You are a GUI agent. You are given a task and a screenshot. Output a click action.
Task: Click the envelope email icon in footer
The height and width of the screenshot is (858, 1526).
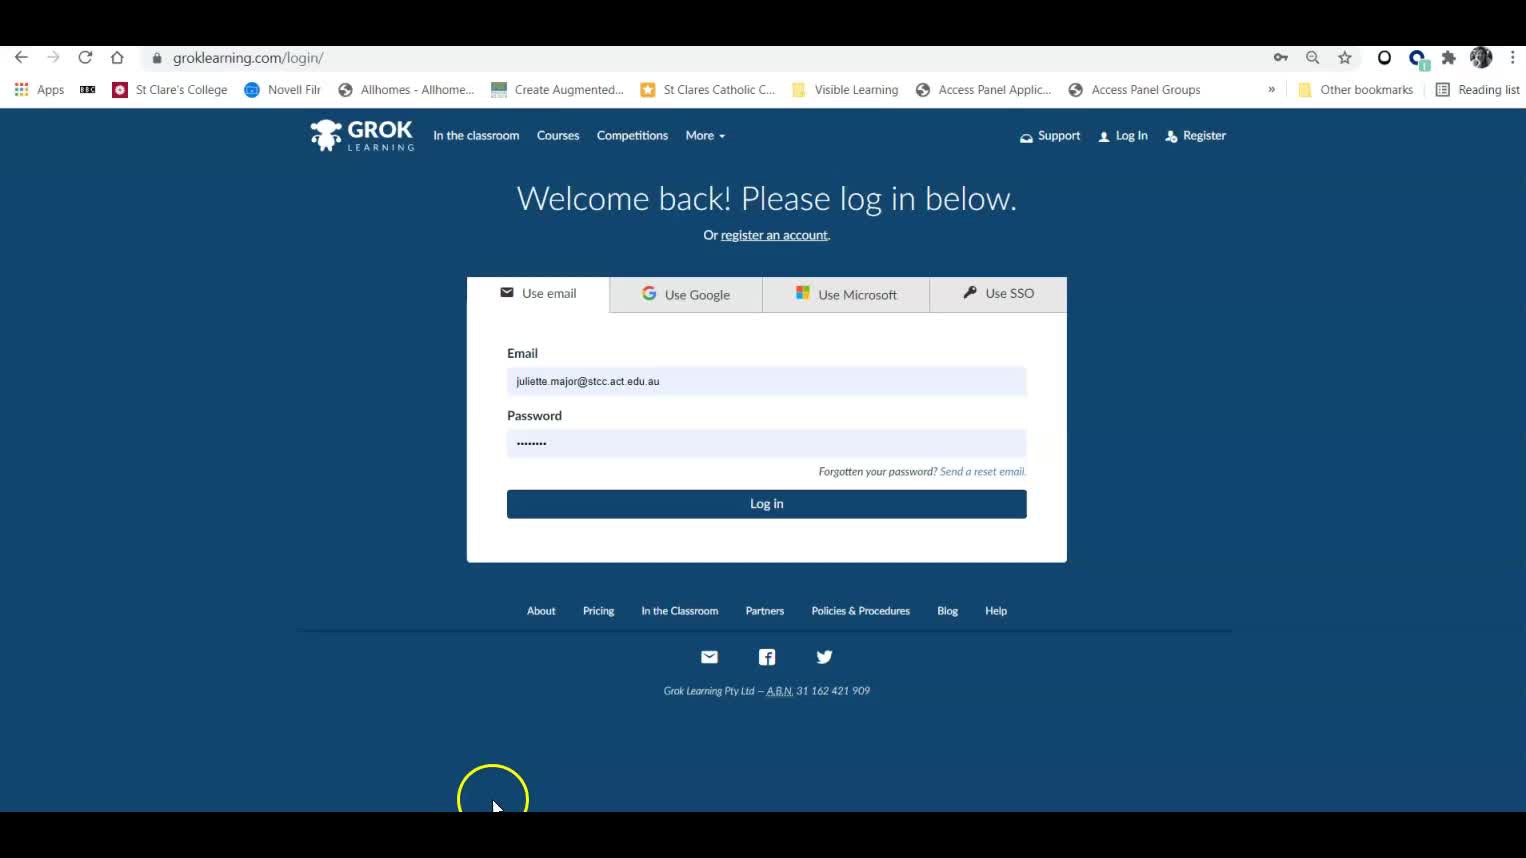pyautogui.click(x=709, y=657)
